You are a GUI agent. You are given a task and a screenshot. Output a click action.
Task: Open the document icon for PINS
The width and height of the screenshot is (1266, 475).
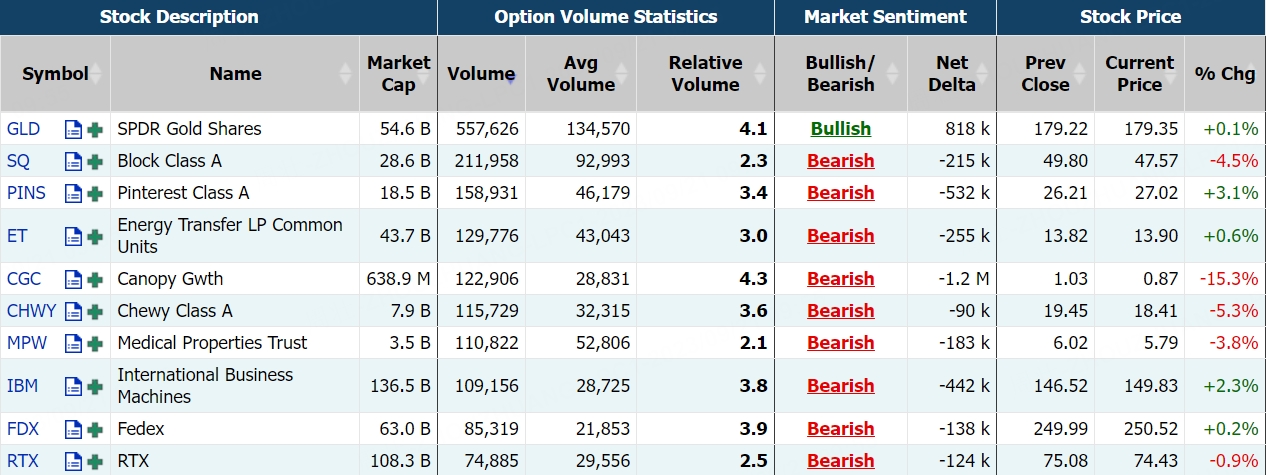point(73,193)
